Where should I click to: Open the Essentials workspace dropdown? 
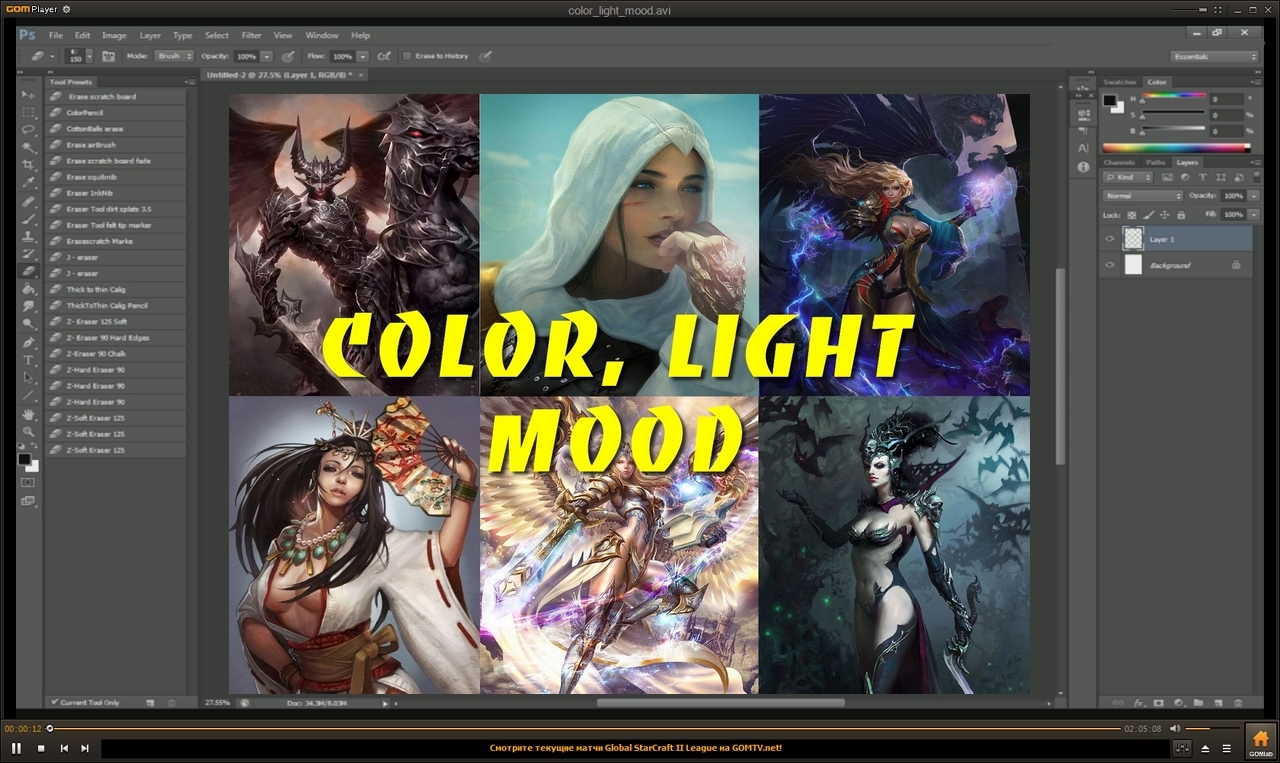point(1214,57)
